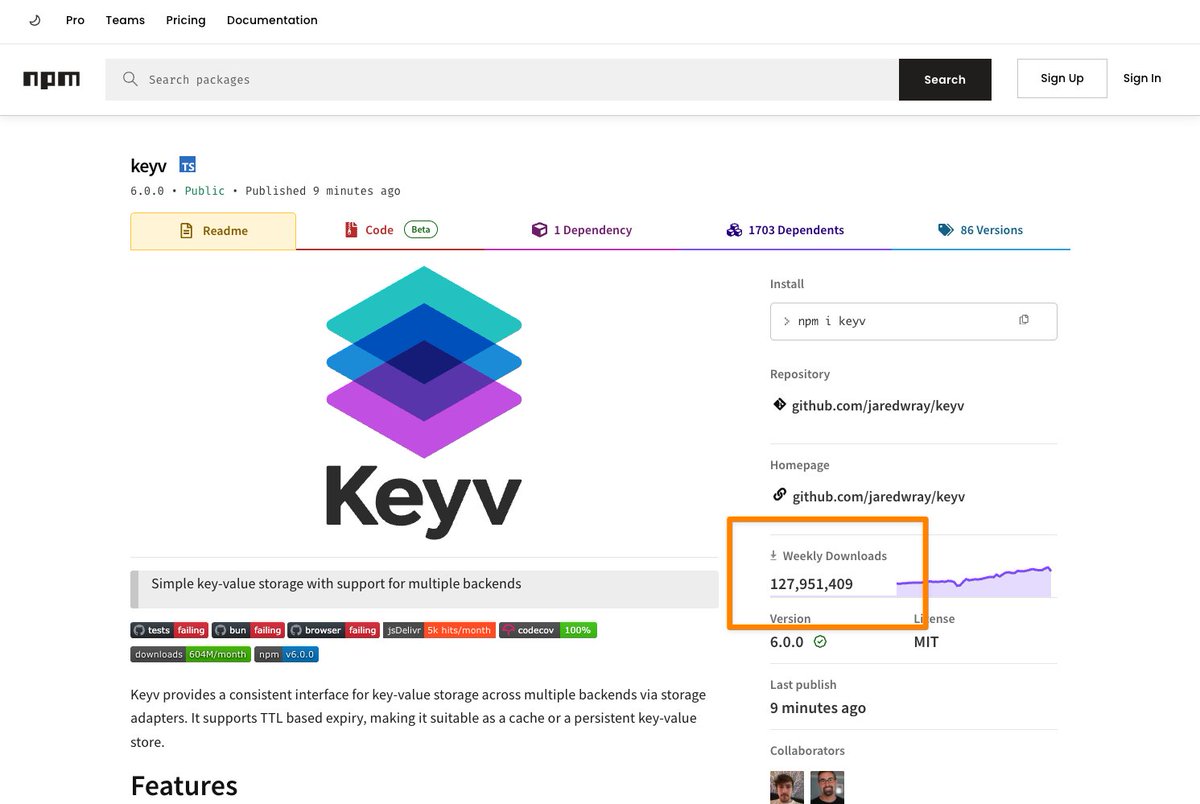Click the downloads 604M/month badge
The image size is (1200, 804).
190,654
